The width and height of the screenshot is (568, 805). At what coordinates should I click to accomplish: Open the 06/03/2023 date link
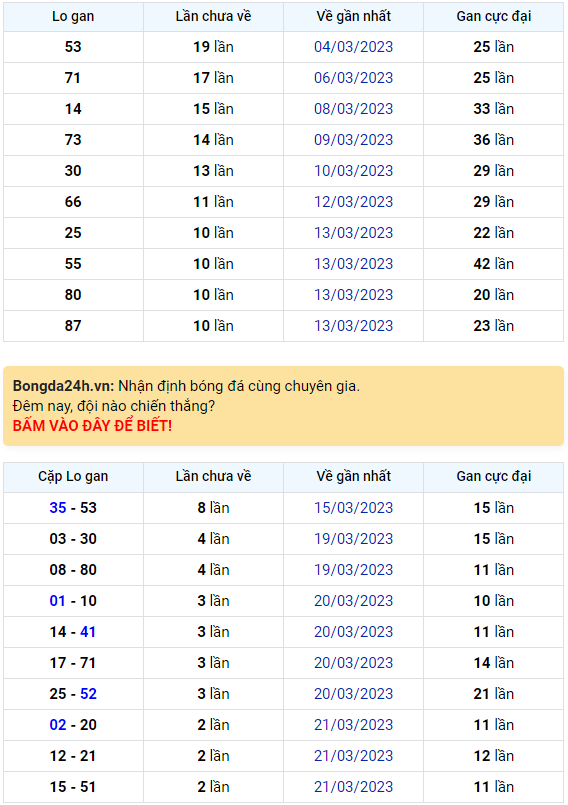[353, 78]
